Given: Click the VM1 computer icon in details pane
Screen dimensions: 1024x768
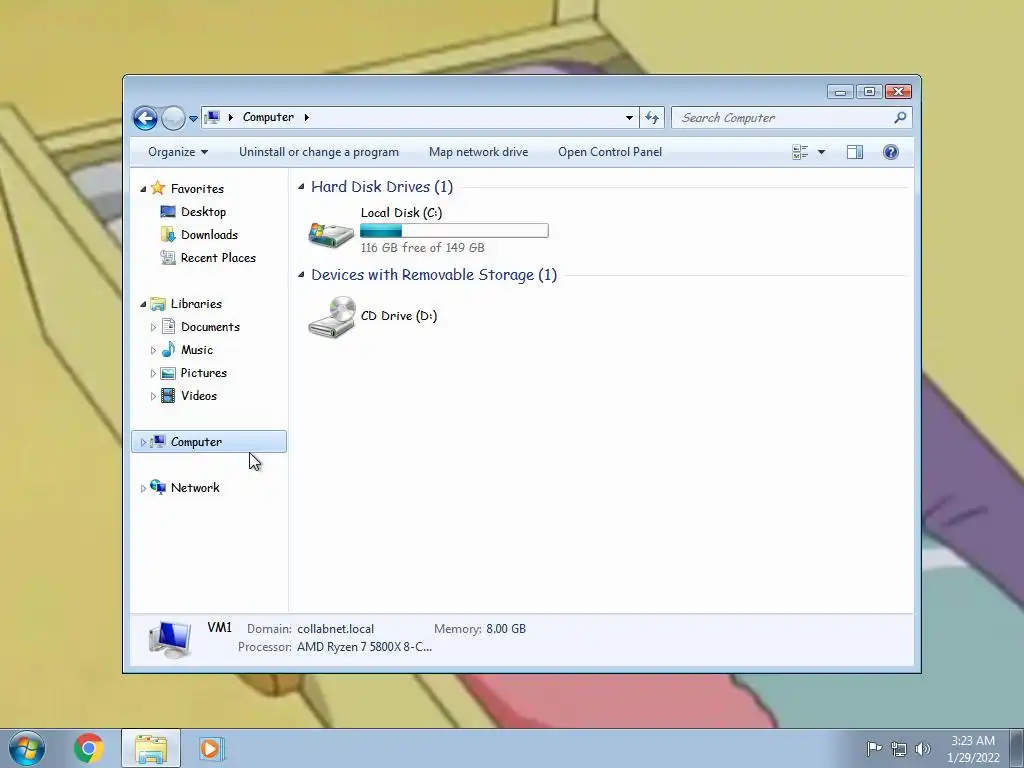Looking at the screenshot, I should [x=170, y=639].
